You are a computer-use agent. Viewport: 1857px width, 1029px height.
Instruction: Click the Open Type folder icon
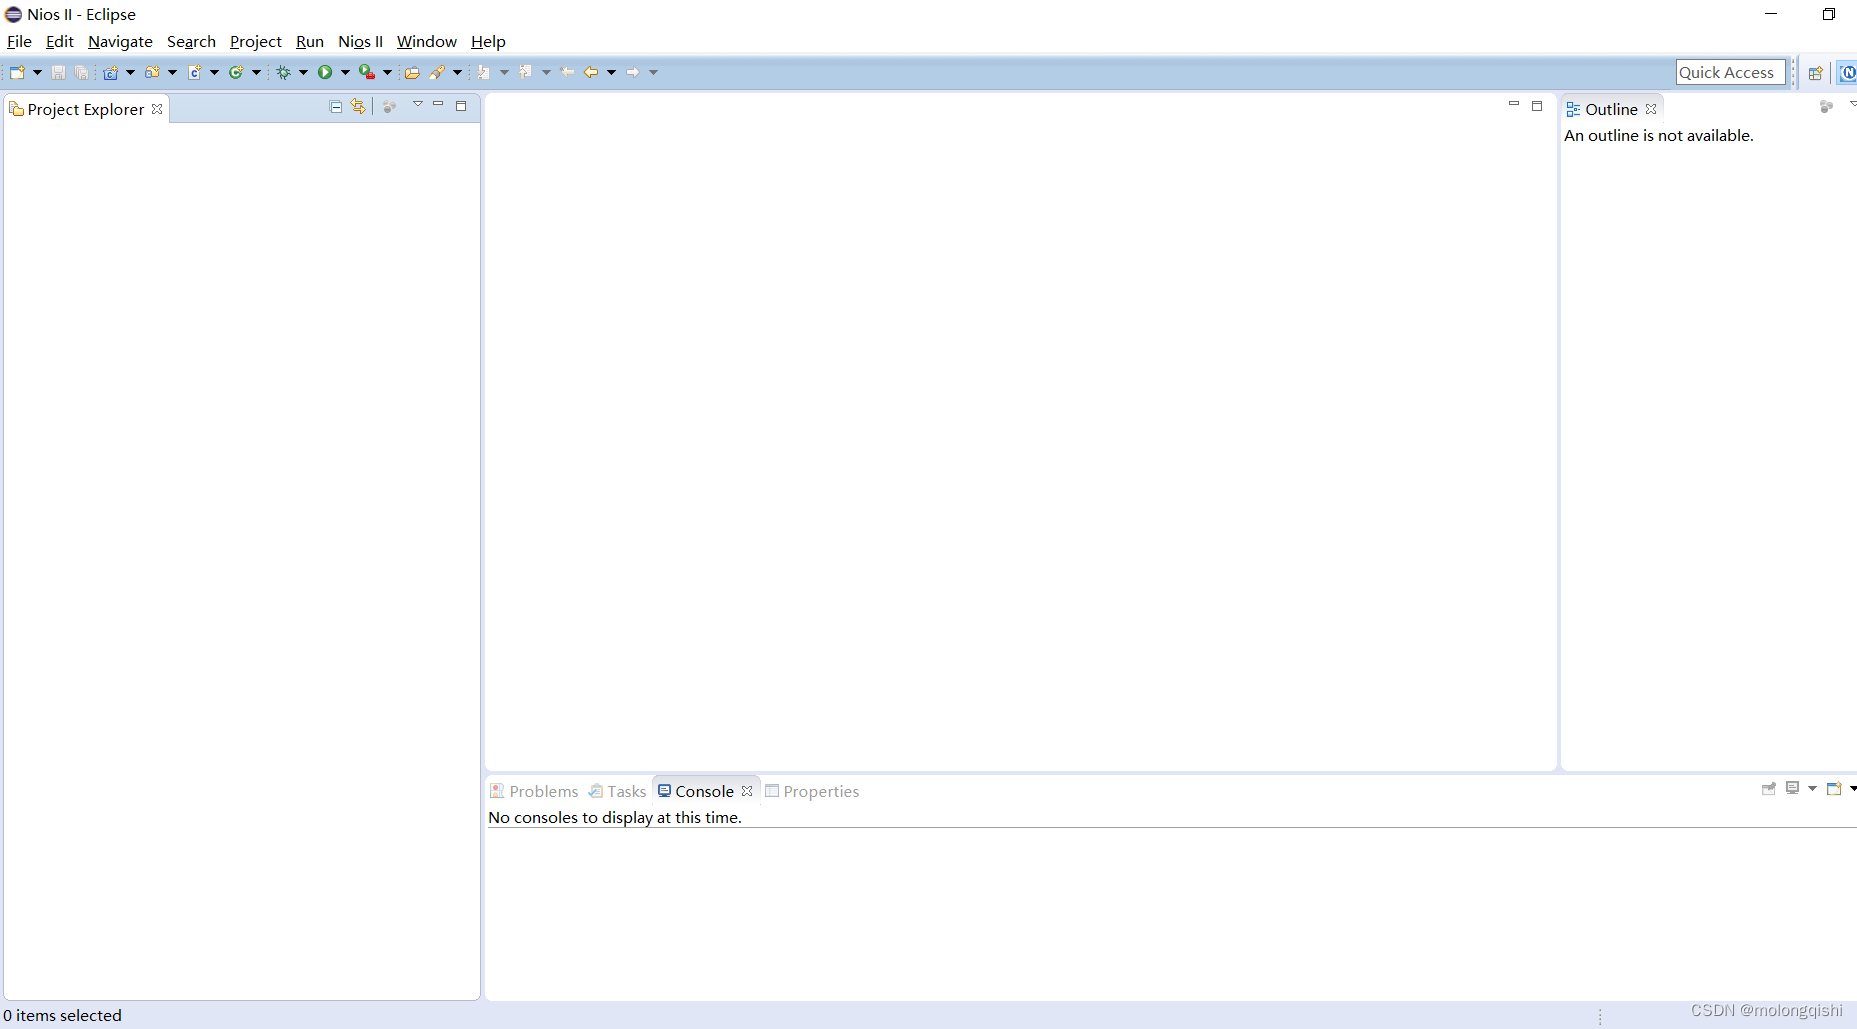412,72
